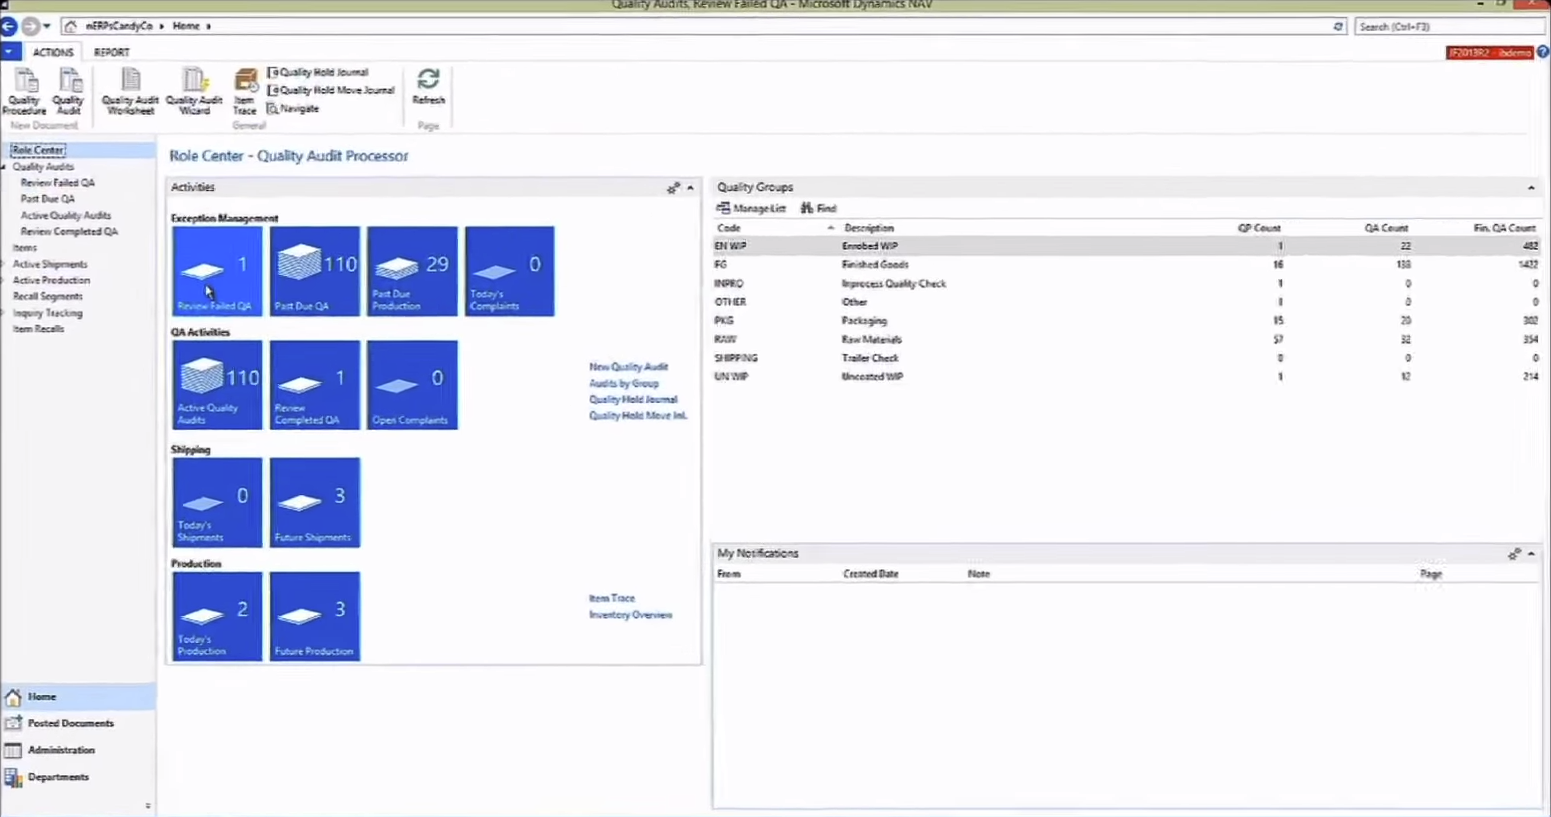Open the help icon
Image resolution: width=1551 pixels, height=817 pixels.
point(1543,52)
